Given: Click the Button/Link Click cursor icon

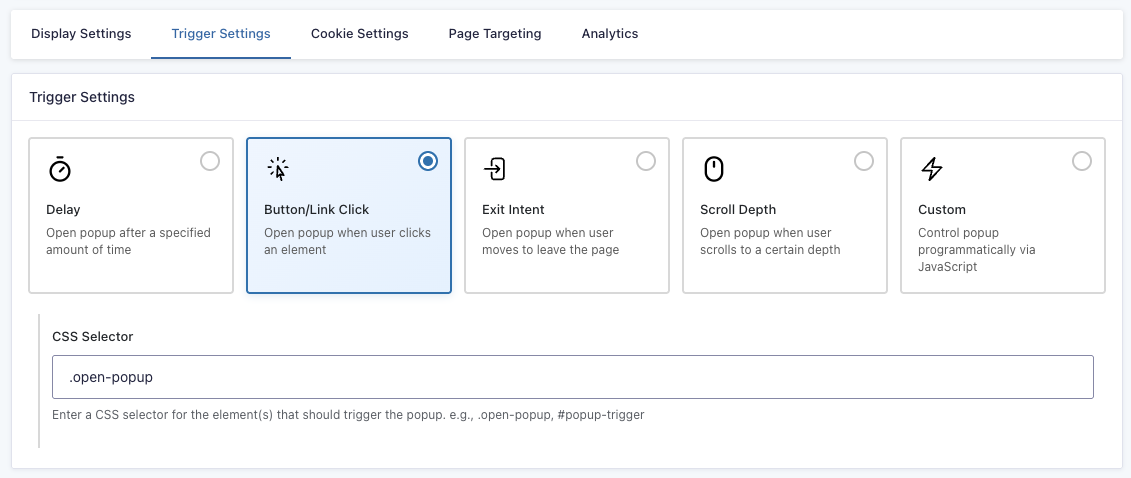Looking at the screenshot, I should (x=278, y=169).
